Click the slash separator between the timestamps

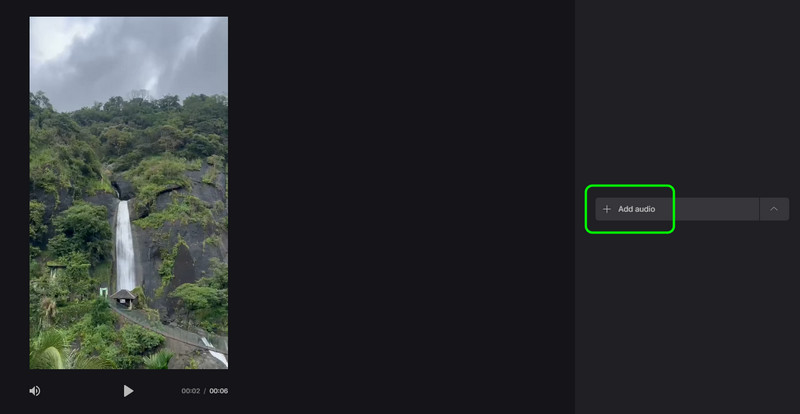(205, 391)
